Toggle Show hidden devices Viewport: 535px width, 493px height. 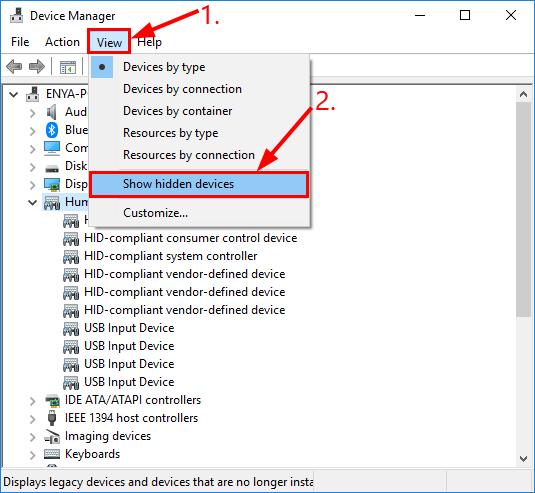coord(199,184)
